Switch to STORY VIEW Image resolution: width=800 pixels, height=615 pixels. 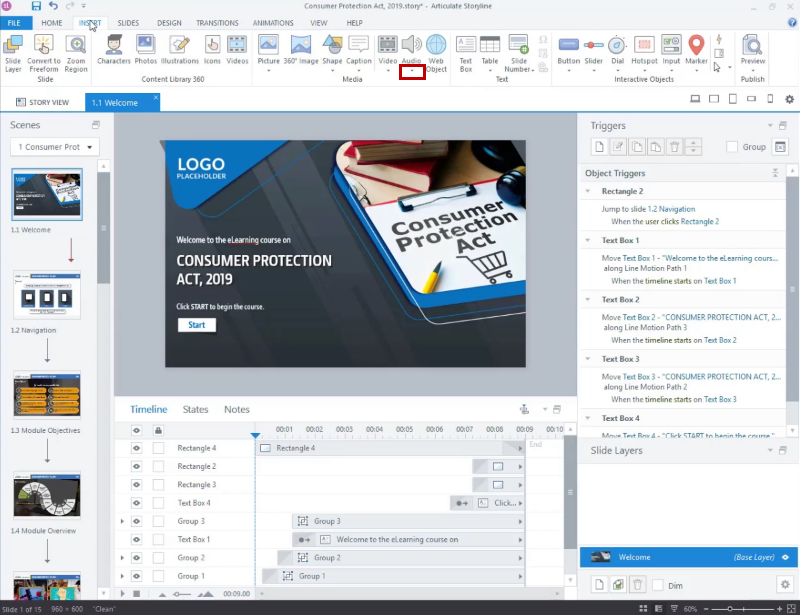[x=42, y=102]
